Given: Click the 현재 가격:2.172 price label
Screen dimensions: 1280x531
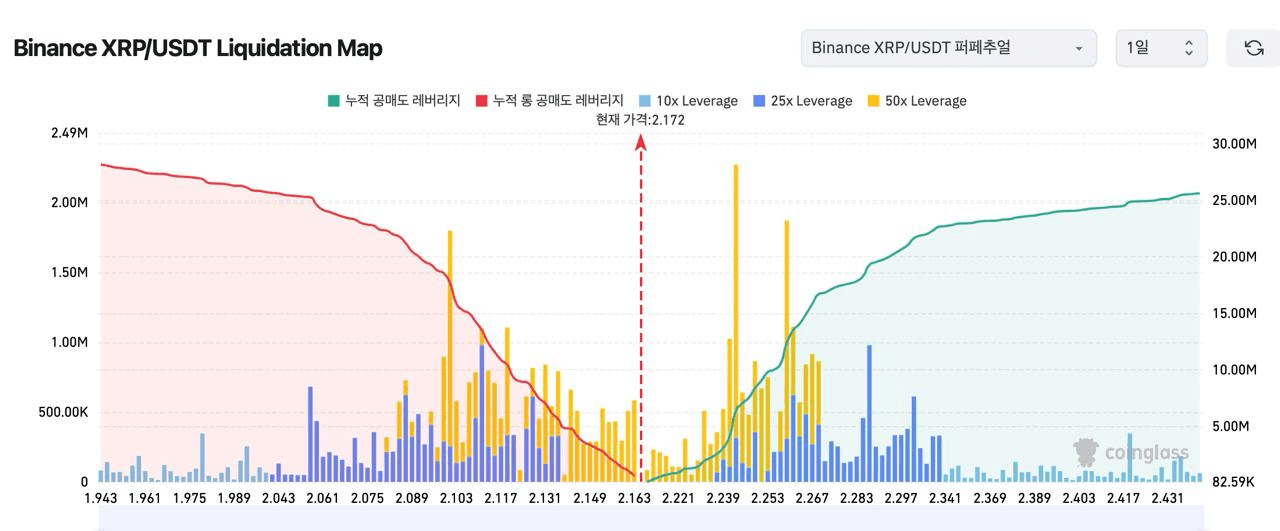Looking at the screenshot, I should [640, 120].
